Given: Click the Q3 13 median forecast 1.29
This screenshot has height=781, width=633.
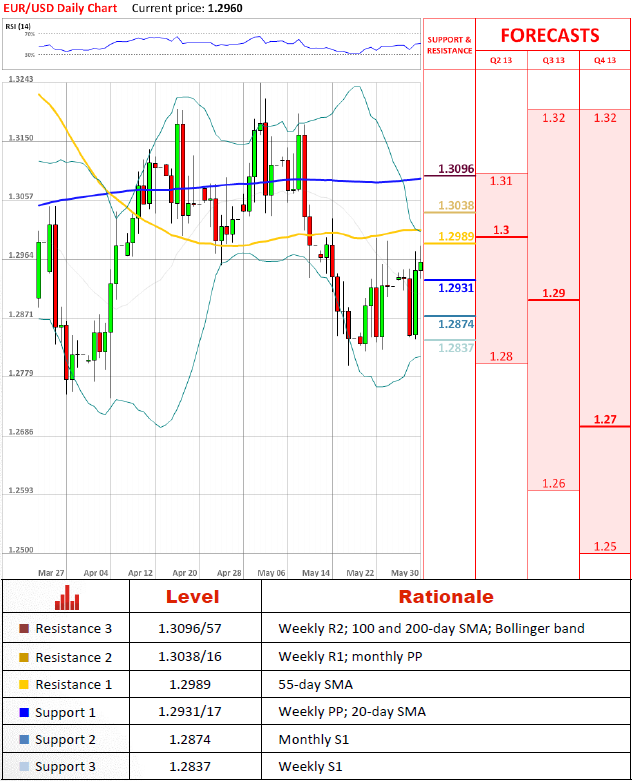Looking at the screenshot, I should click(x=553, y=293).
